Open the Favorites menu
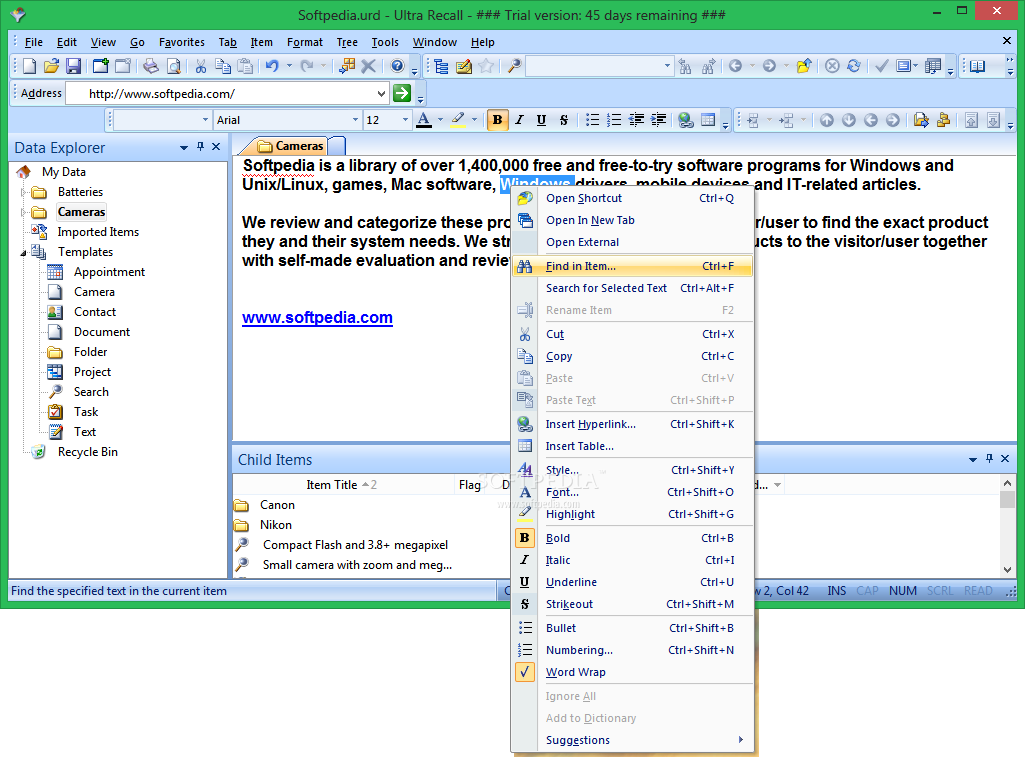Viewport: 1025px width, 757px height. tap(182, 42)
